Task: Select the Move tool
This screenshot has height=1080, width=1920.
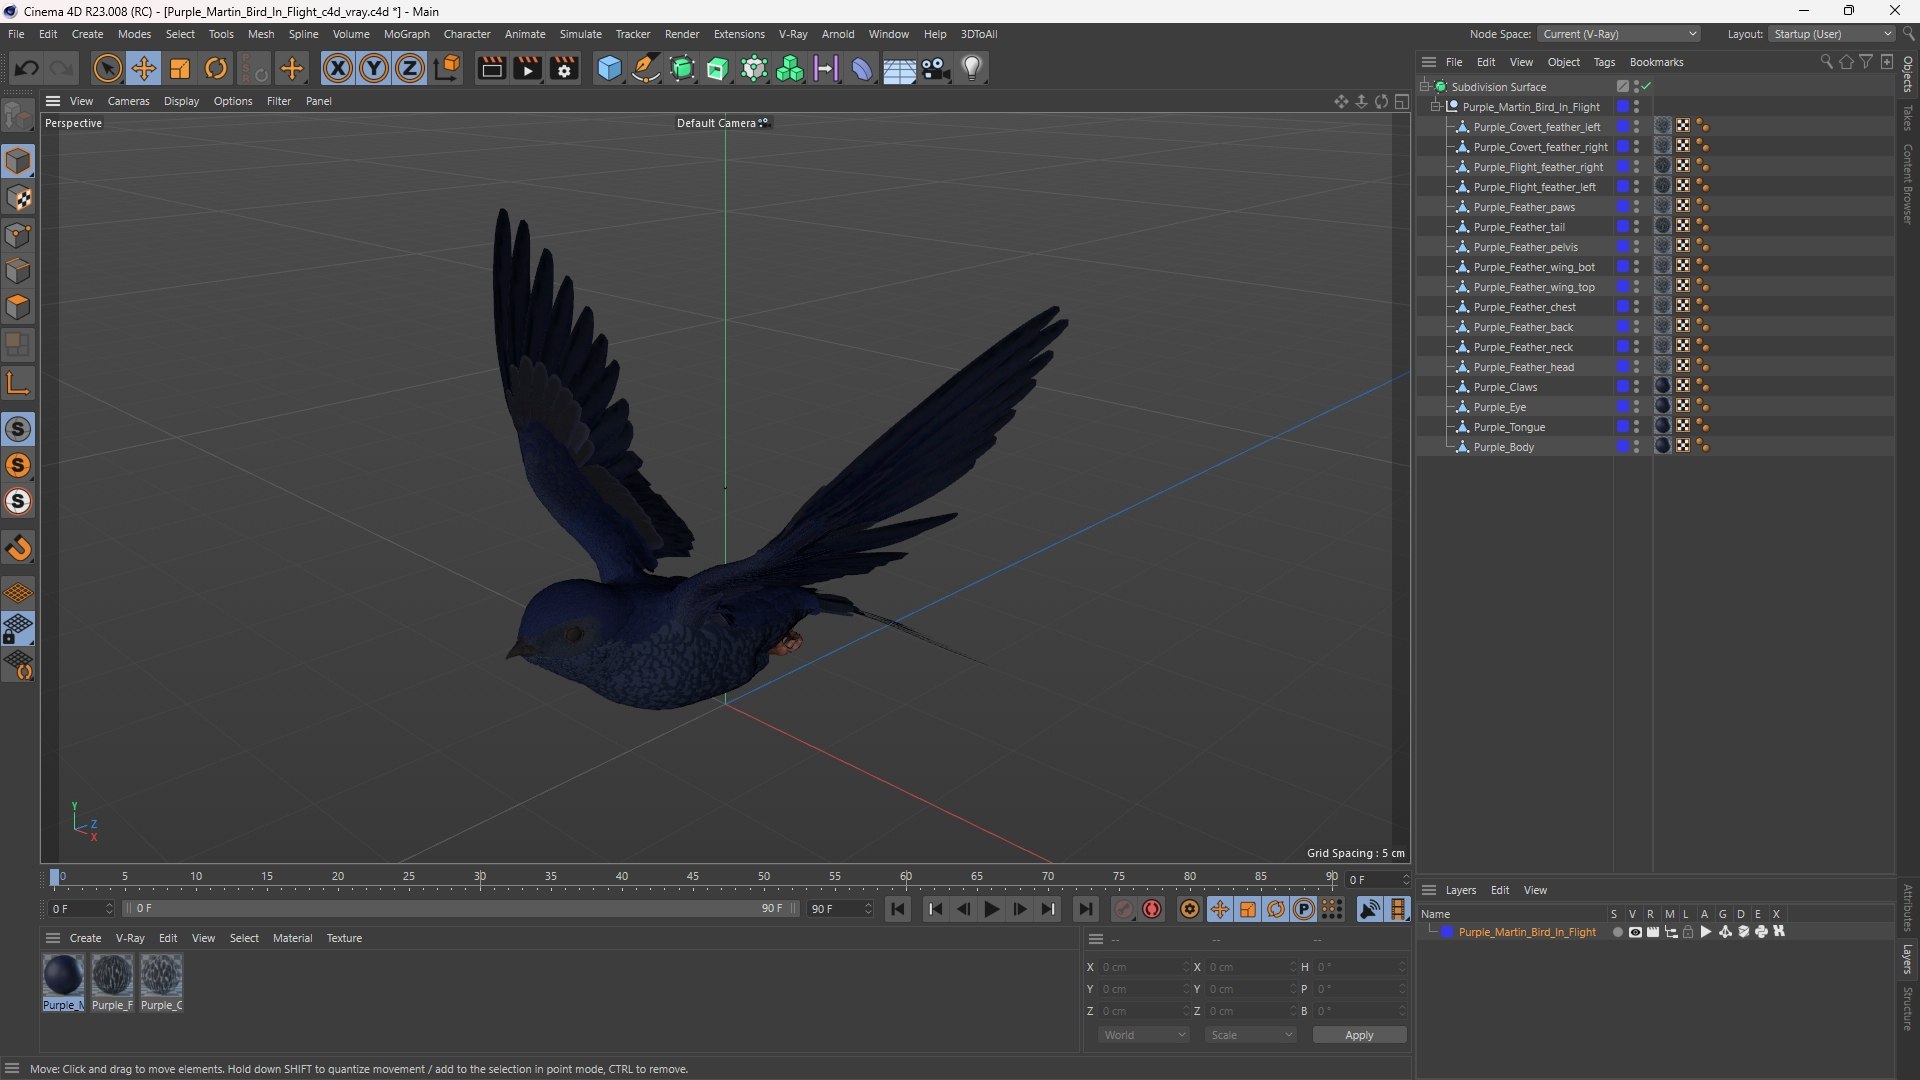Action: click(144, 68)
